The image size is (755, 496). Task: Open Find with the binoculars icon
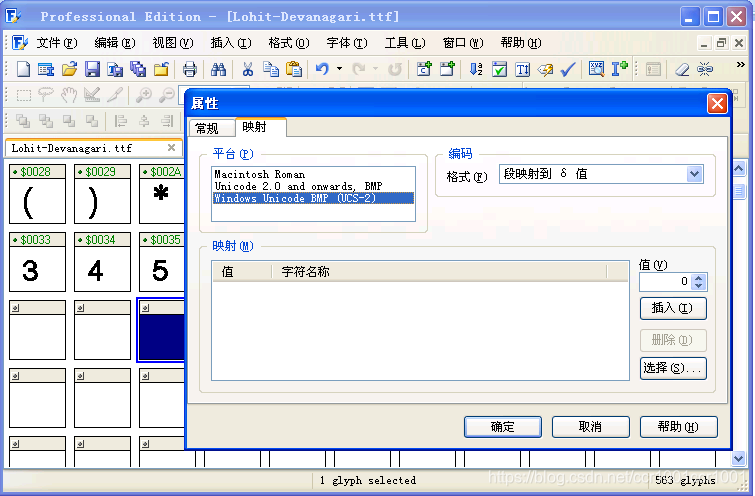[x=219, y=69]
